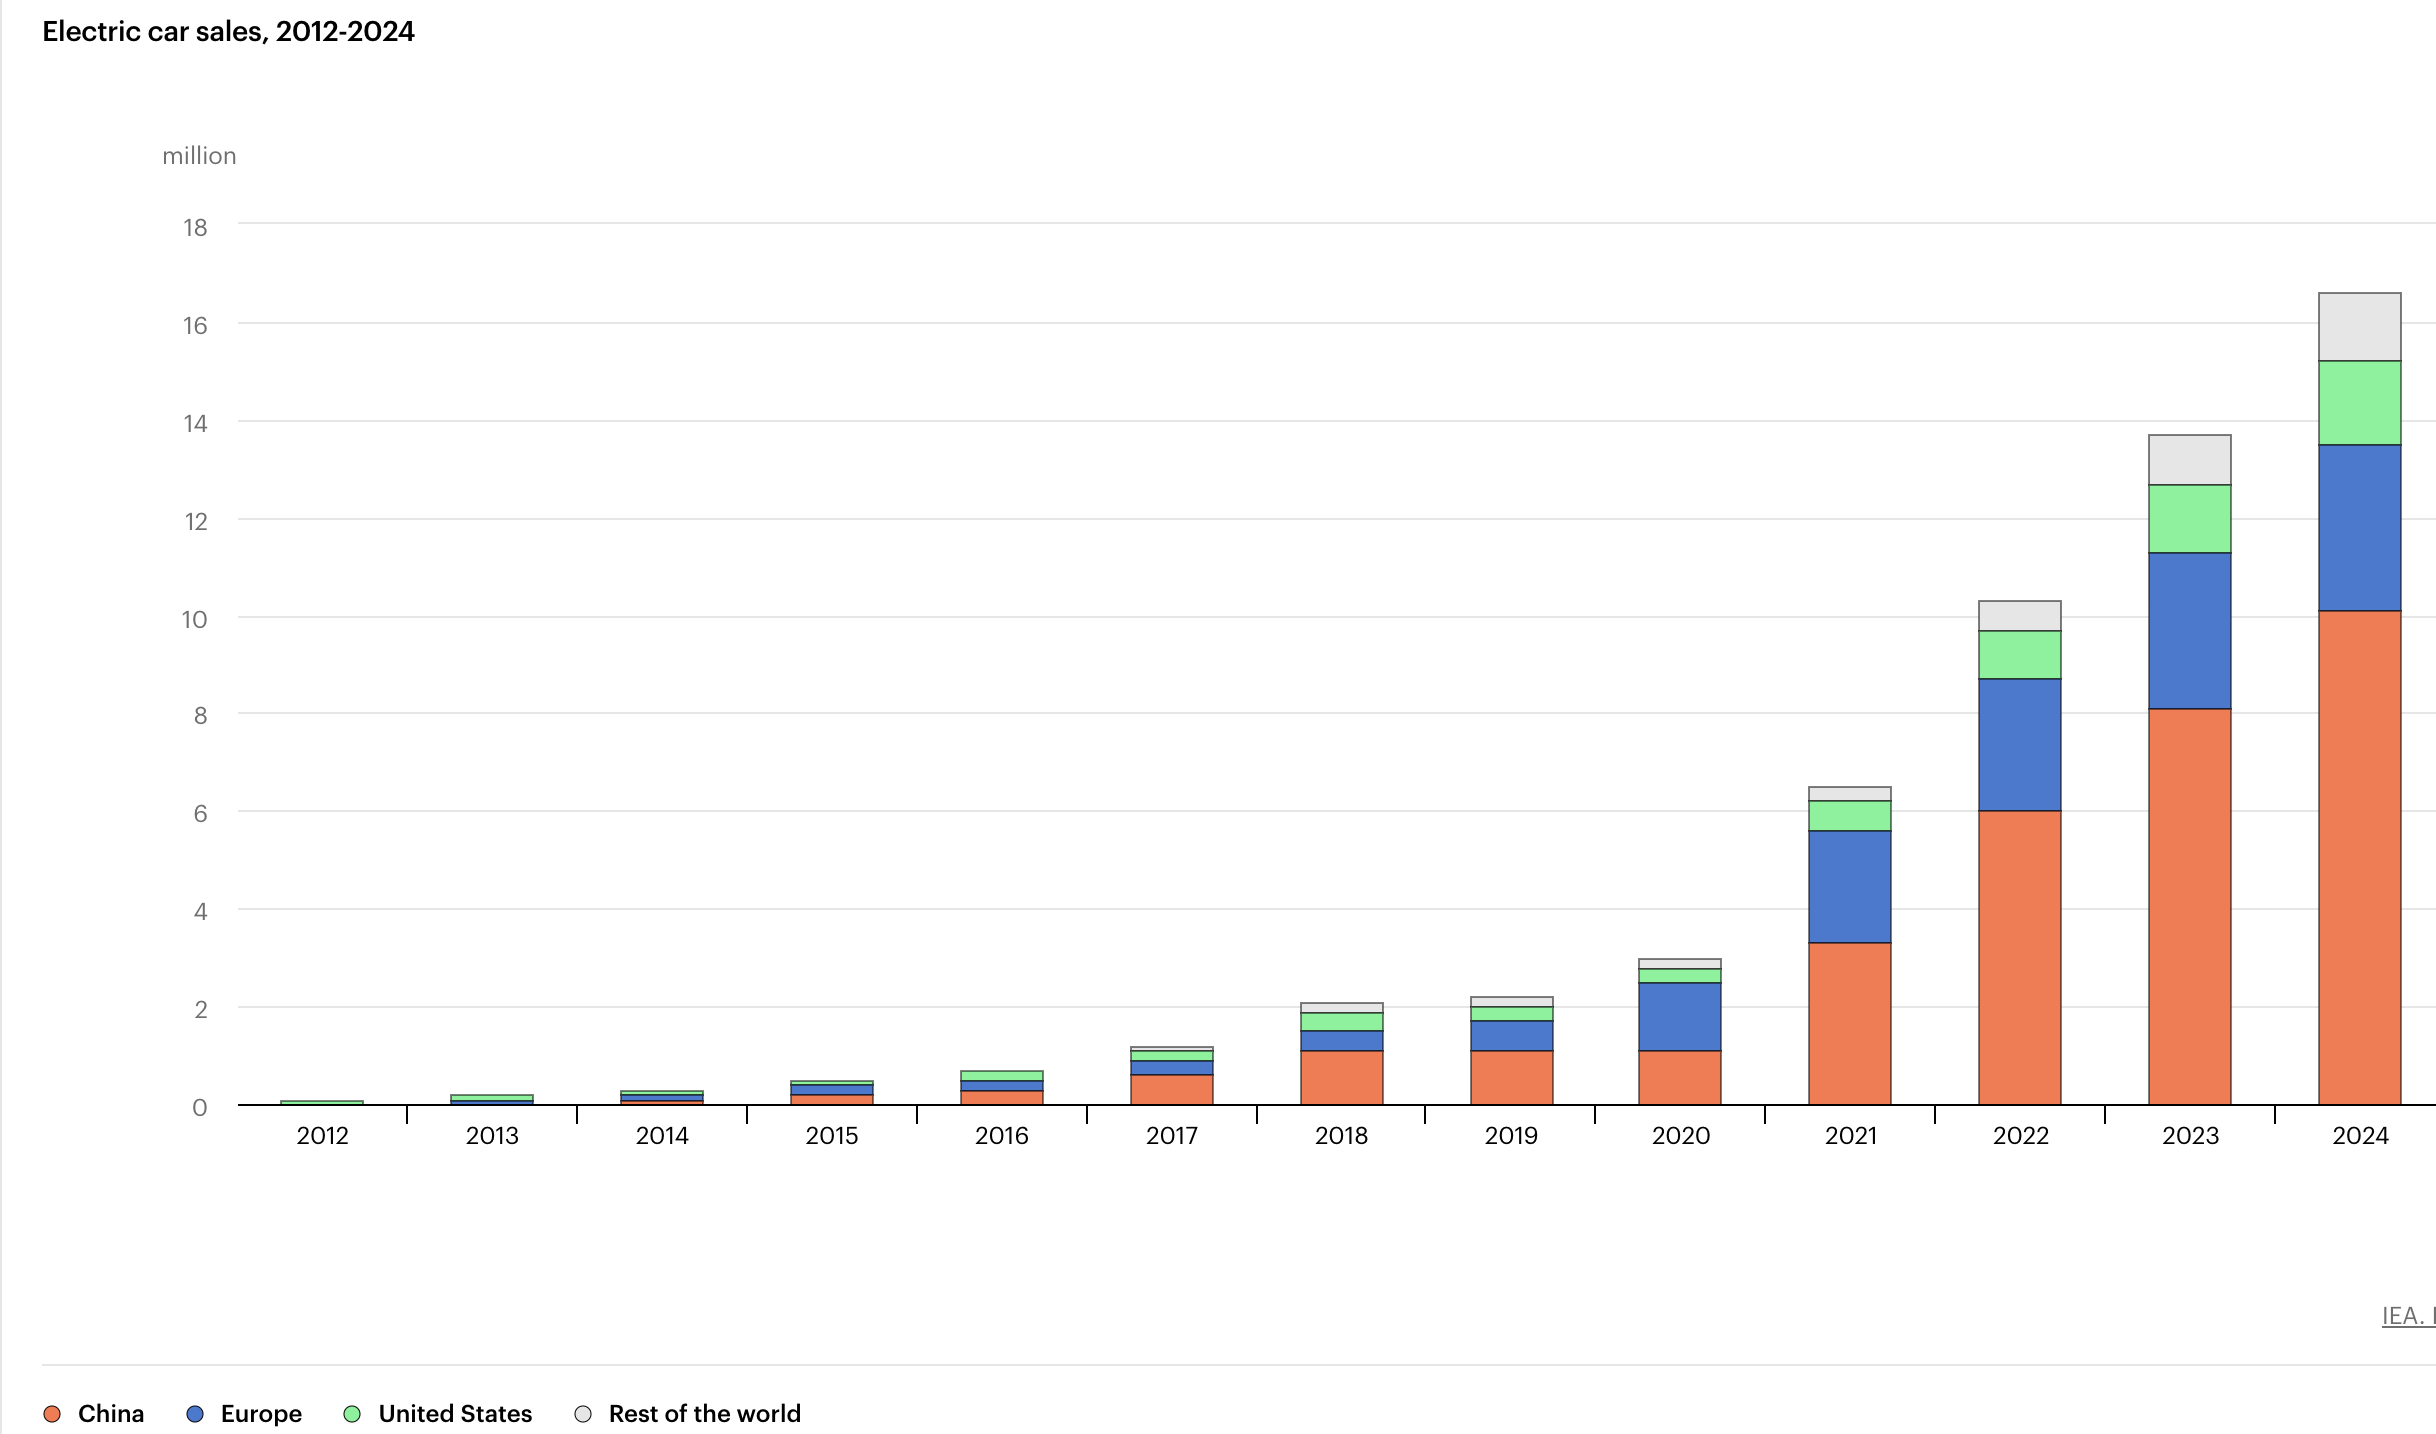The image size is (2436, 1434).
Task: Toggle the China legend series
Action: pos(110,1413)
